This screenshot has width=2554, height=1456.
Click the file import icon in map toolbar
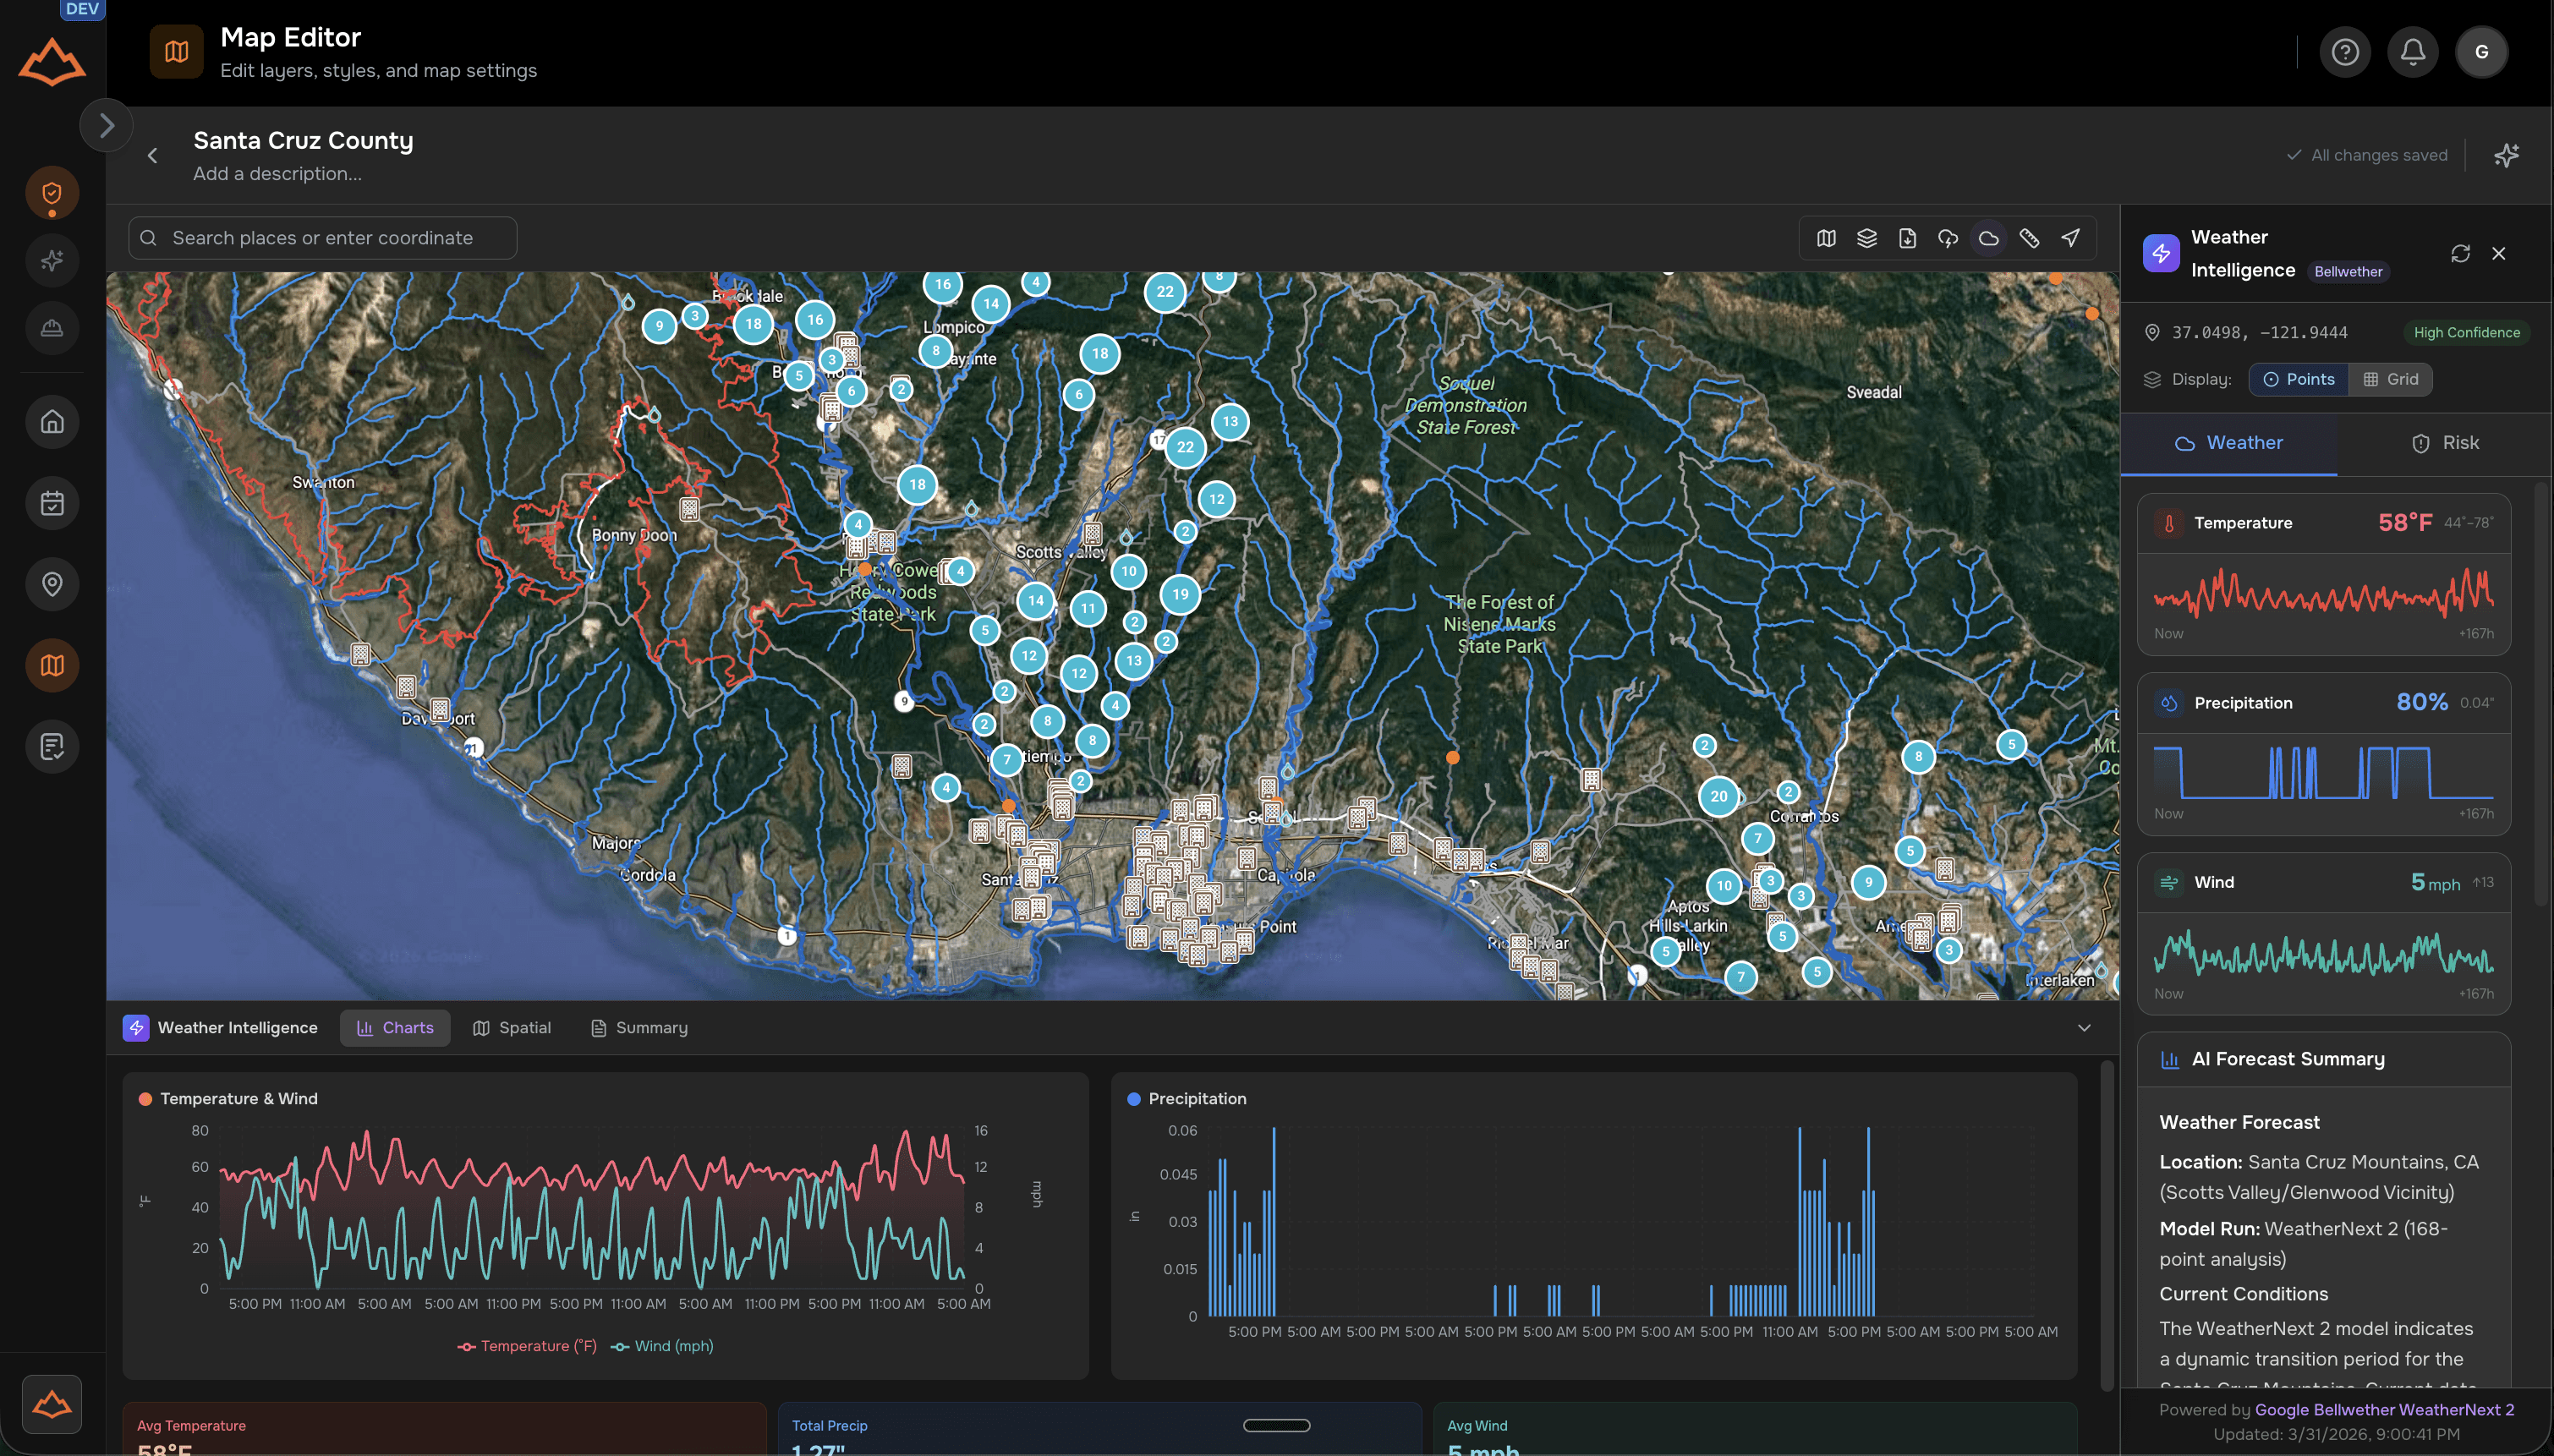point(1907,238)
